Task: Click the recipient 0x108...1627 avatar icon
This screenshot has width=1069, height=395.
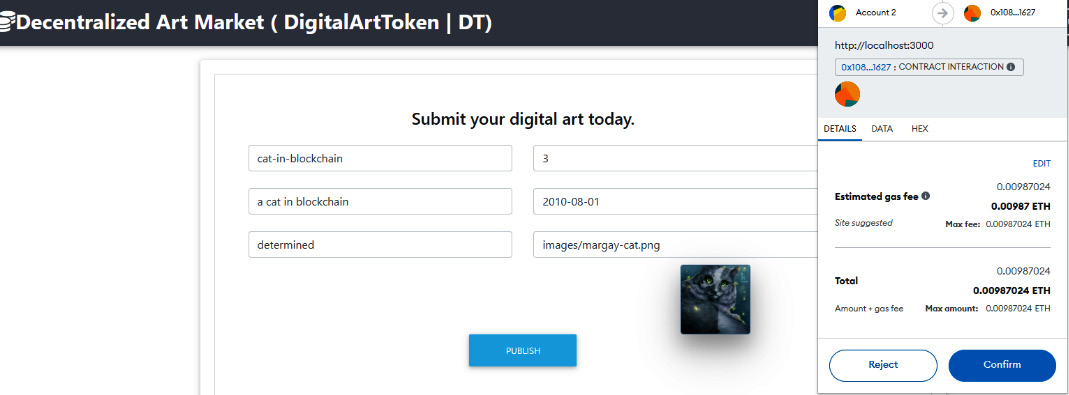Action: pyautogui.click(x=972, y=12)
